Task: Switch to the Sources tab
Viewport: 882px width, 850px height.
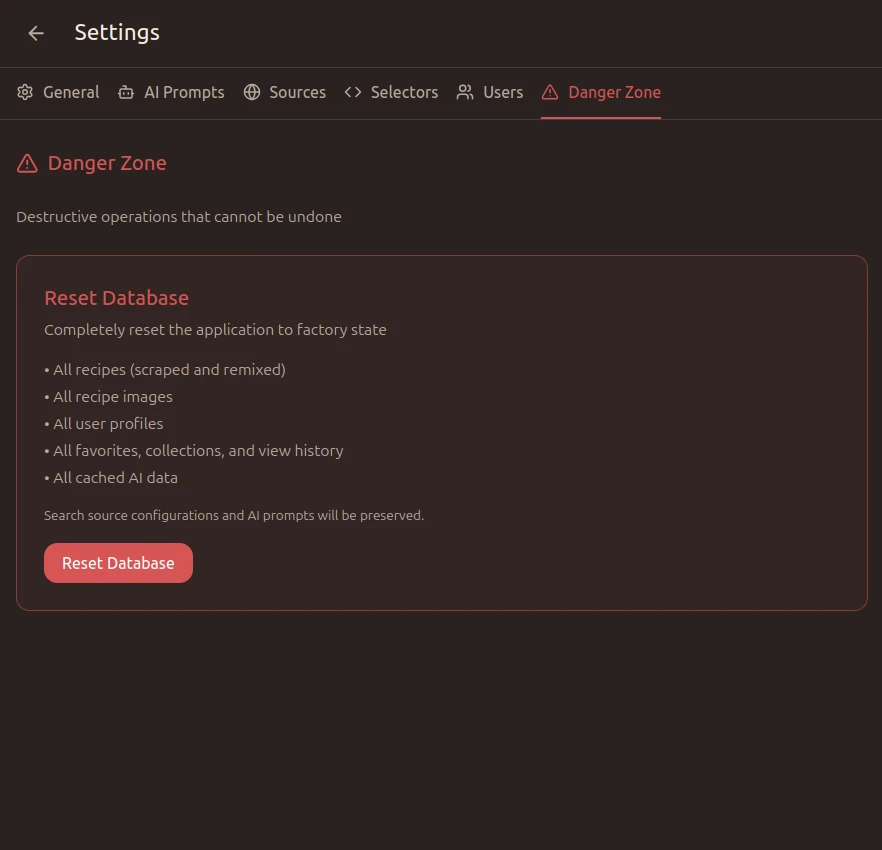Action: (297, 92)
